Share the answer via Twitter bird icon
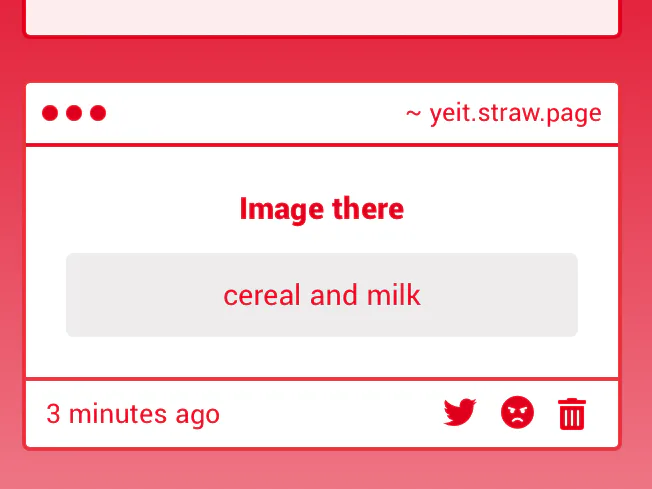 [459, 412]
